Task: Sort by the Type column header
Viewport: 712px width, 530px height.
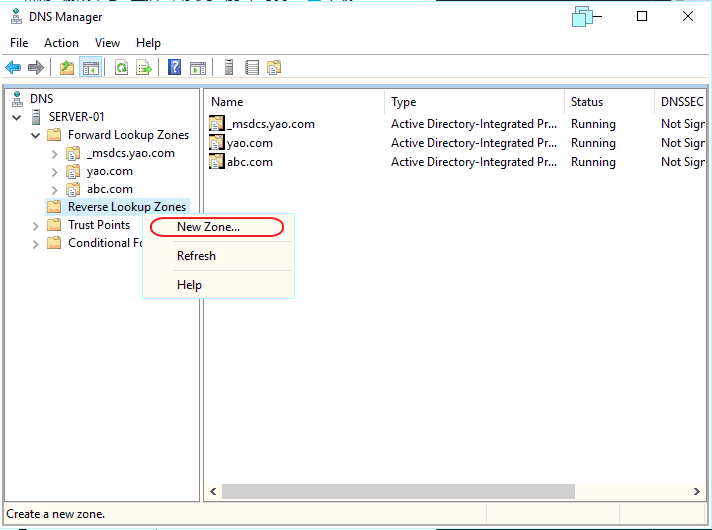Action: (x=475, y=102)
